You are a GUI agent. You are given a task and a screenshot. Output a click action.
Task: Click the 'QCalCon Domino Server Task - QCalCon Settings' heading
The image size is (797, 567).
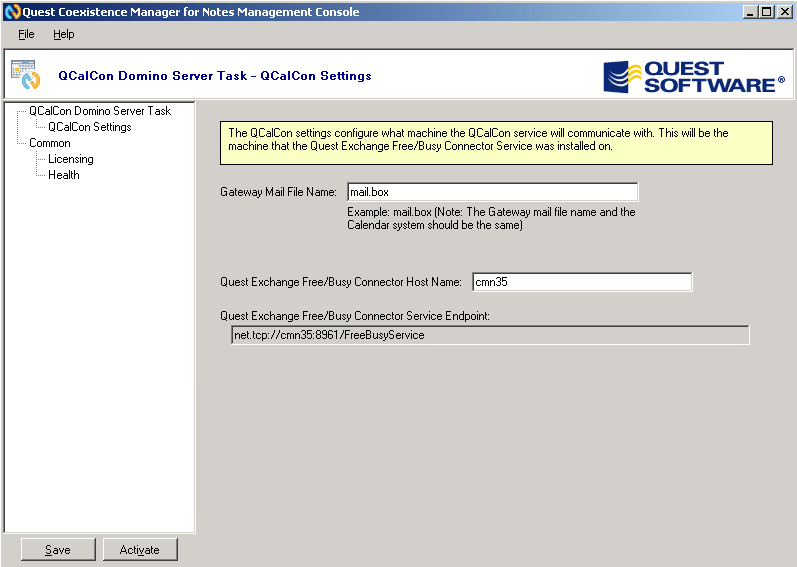click(x=214, y=76)
